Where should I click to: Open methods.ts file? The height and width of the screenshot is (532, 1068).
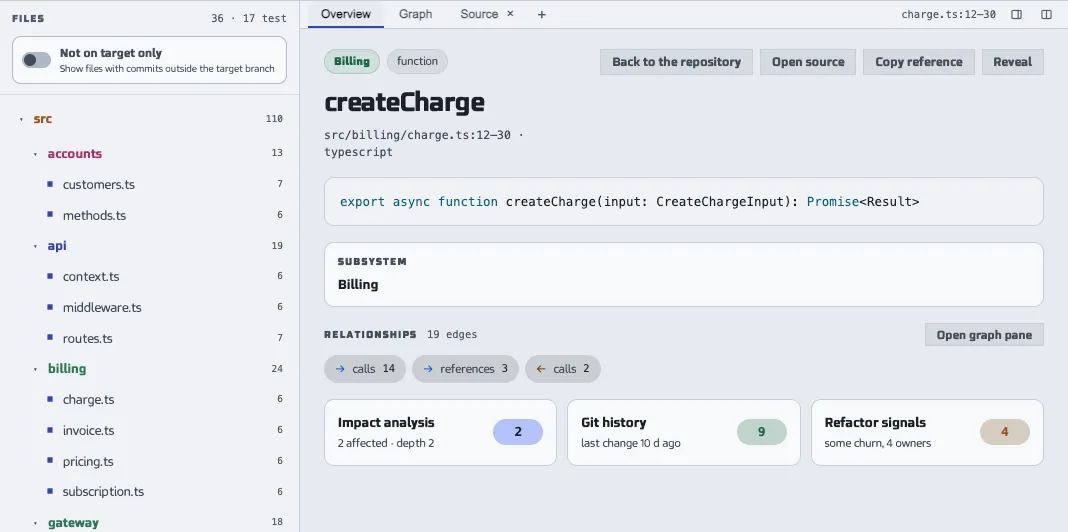[95, 215]
